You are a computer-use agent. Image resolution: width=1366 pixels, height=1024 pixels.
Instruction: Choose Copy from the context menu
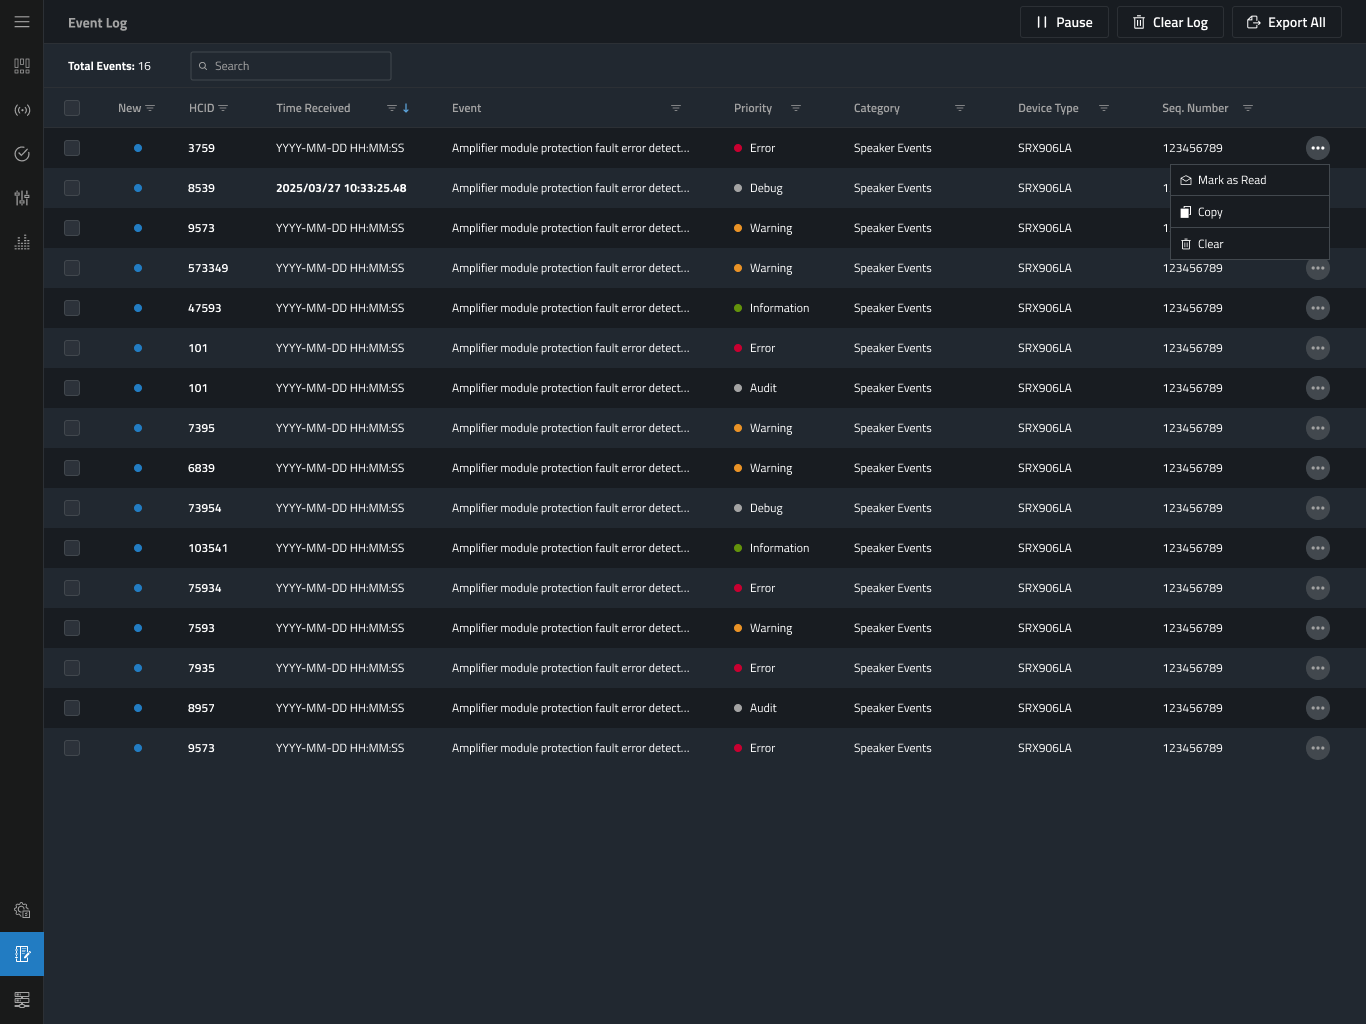tap(1250, 212)
